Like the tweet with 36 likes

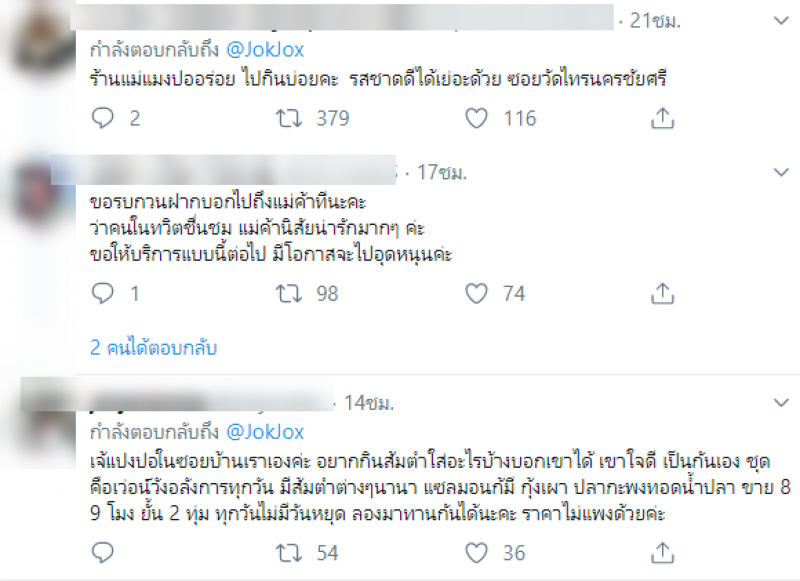(x=475, y=553)
